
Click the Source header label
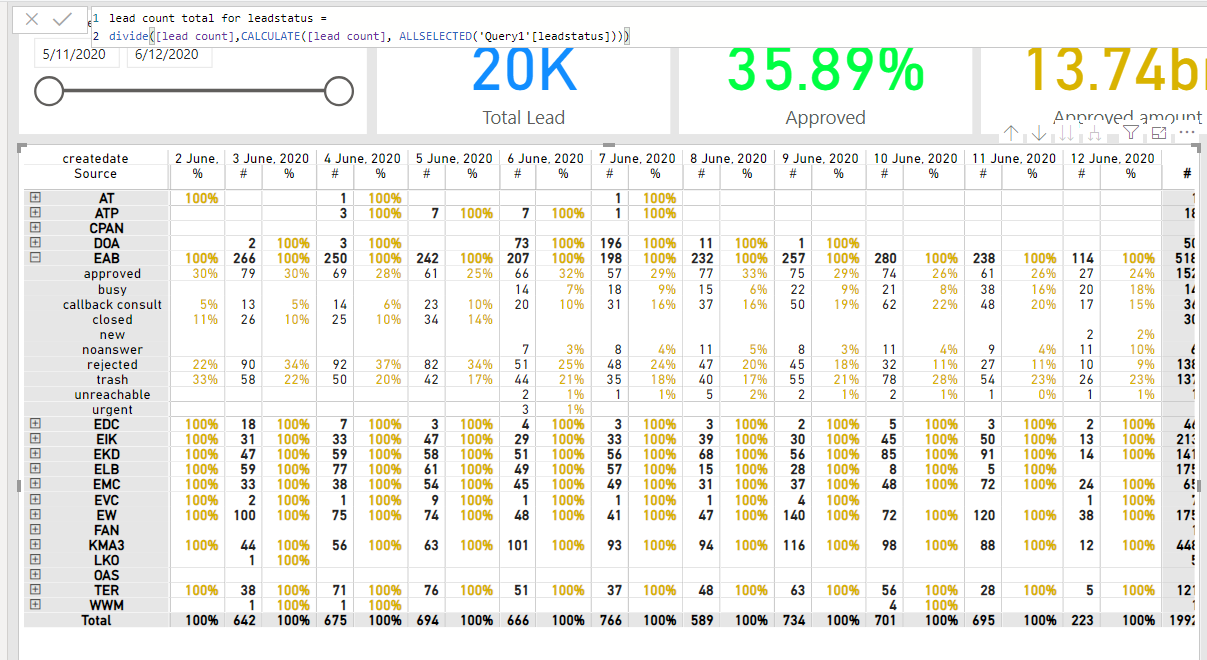96,173
